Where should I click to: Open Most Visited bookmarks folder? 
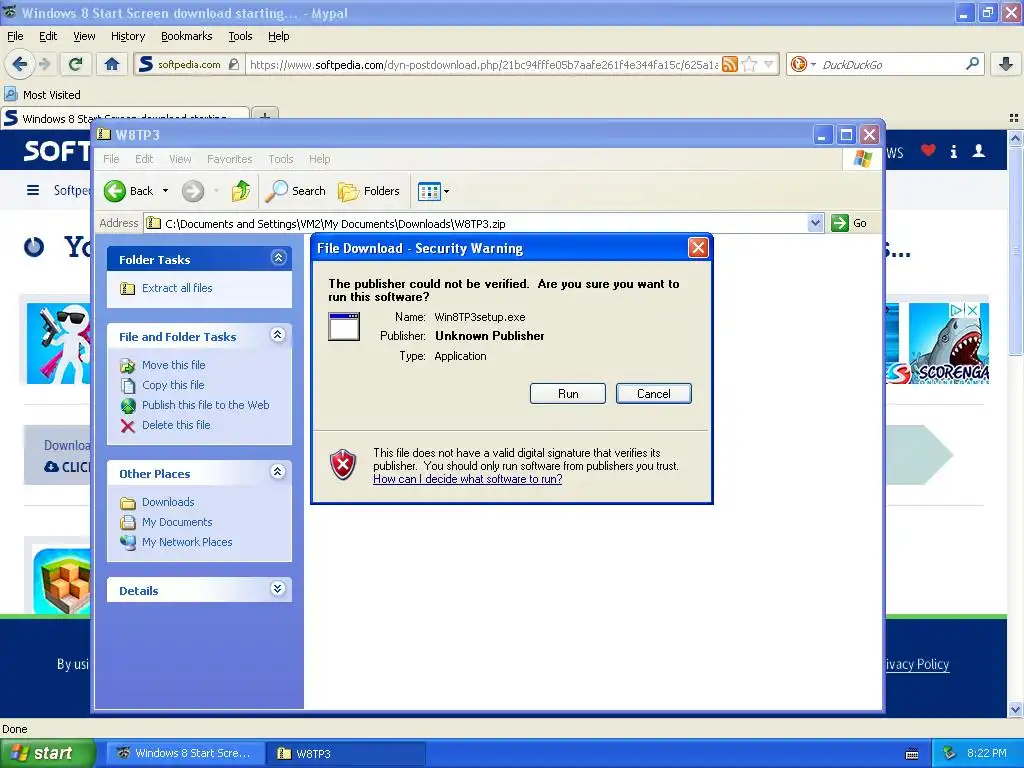[x=43, y=95]
